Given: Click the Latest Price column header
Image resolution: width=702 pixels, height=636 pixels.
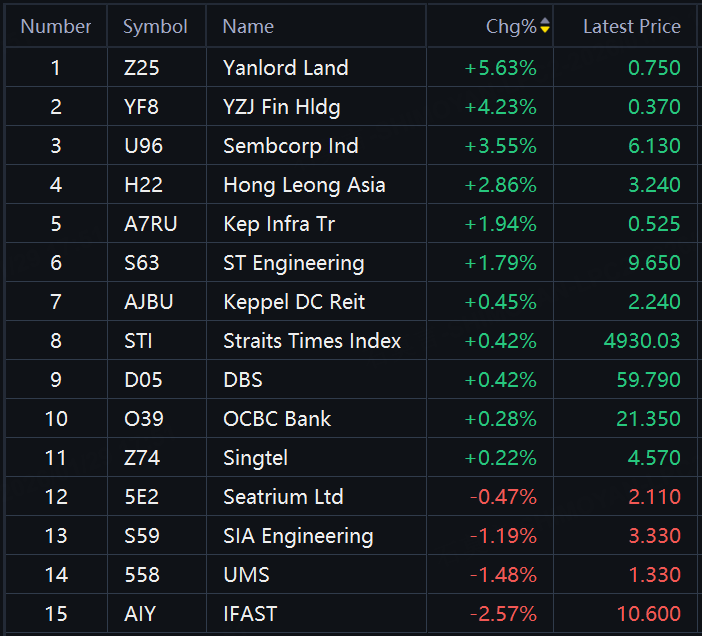Looking at the screenshot, I should pos(631,27).
